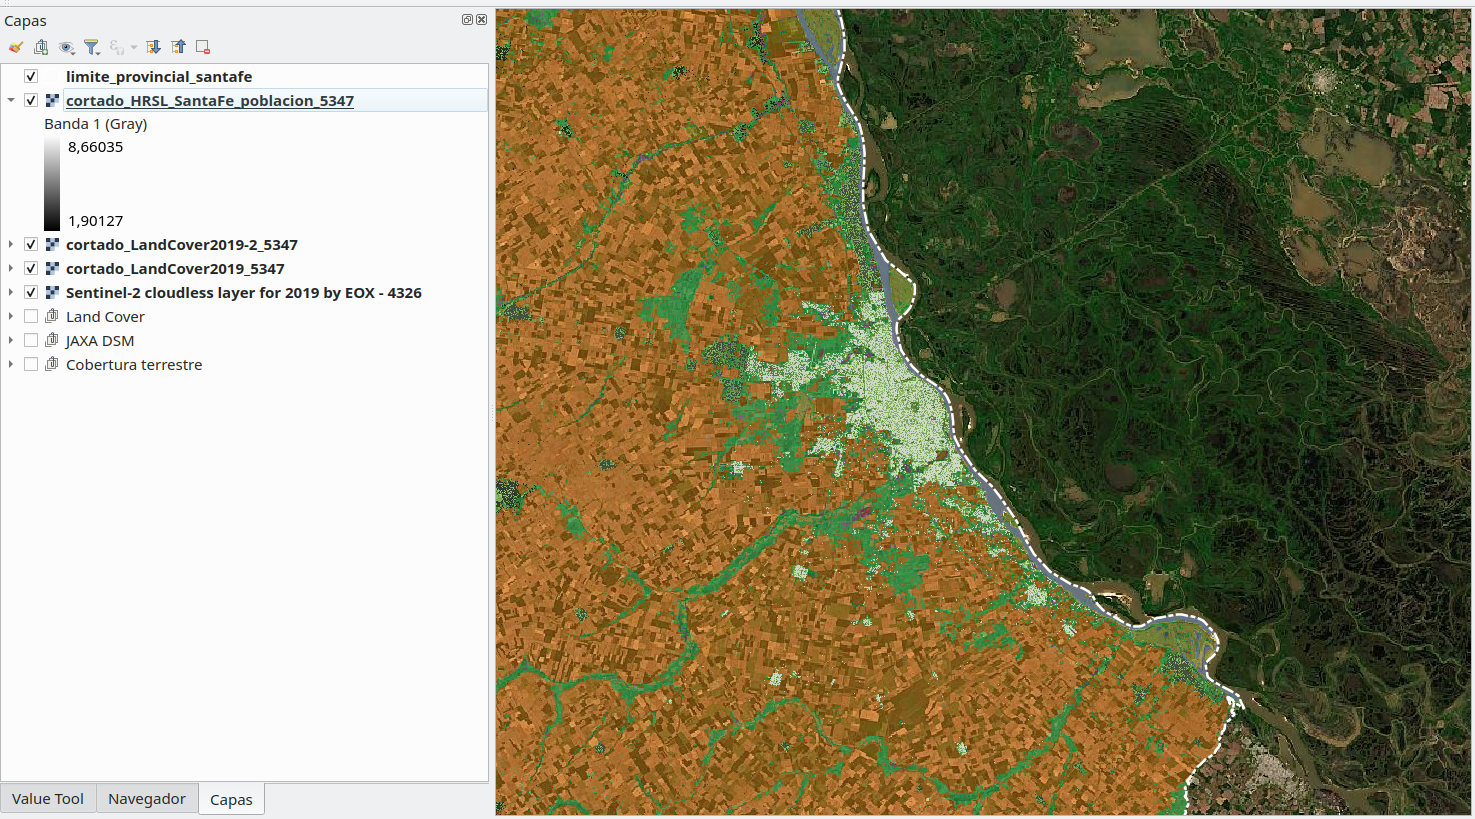
Task: Check the Cobertura terrestre group
Action: pyautogui.click(x=31, y=364)
